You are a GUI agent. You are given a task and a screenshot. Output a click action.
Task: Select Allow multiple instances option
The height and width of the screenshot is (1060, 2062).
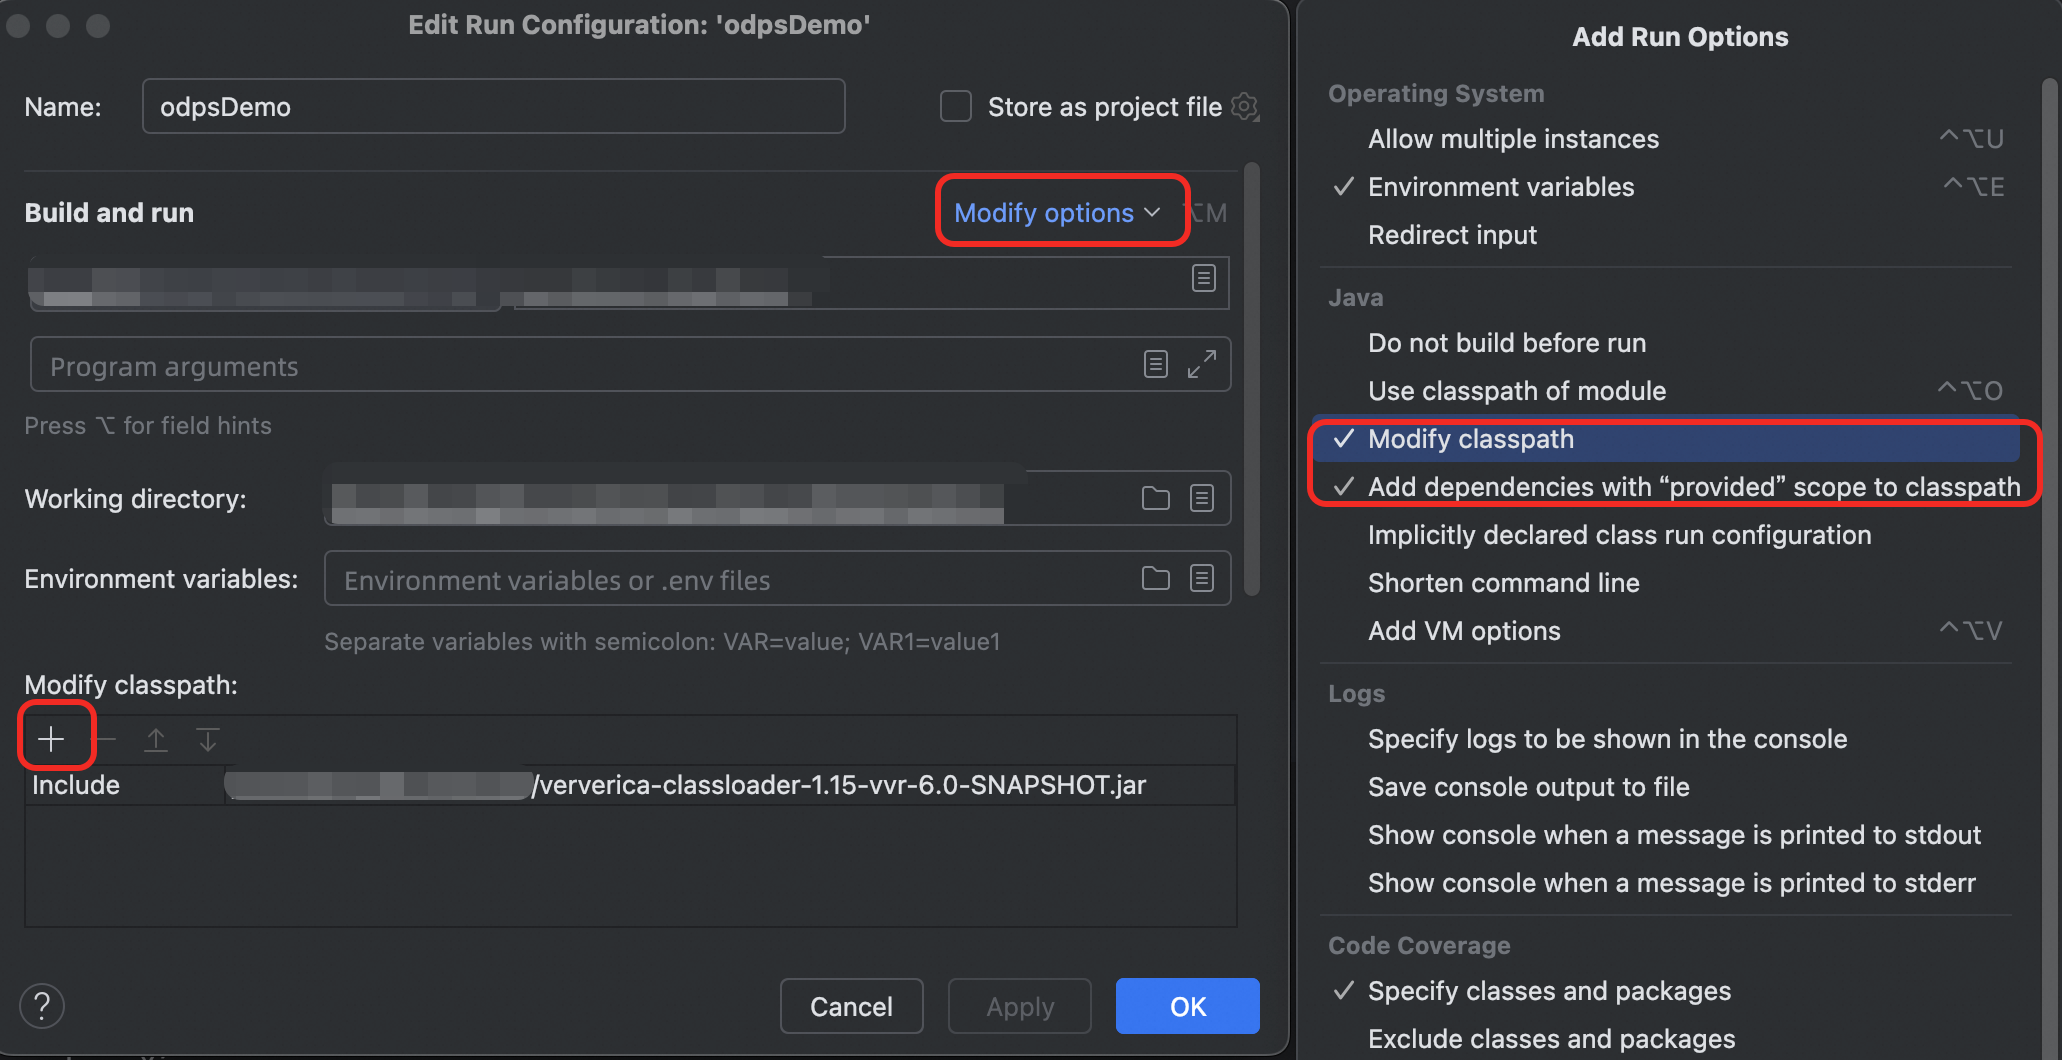click(1513, 139)
